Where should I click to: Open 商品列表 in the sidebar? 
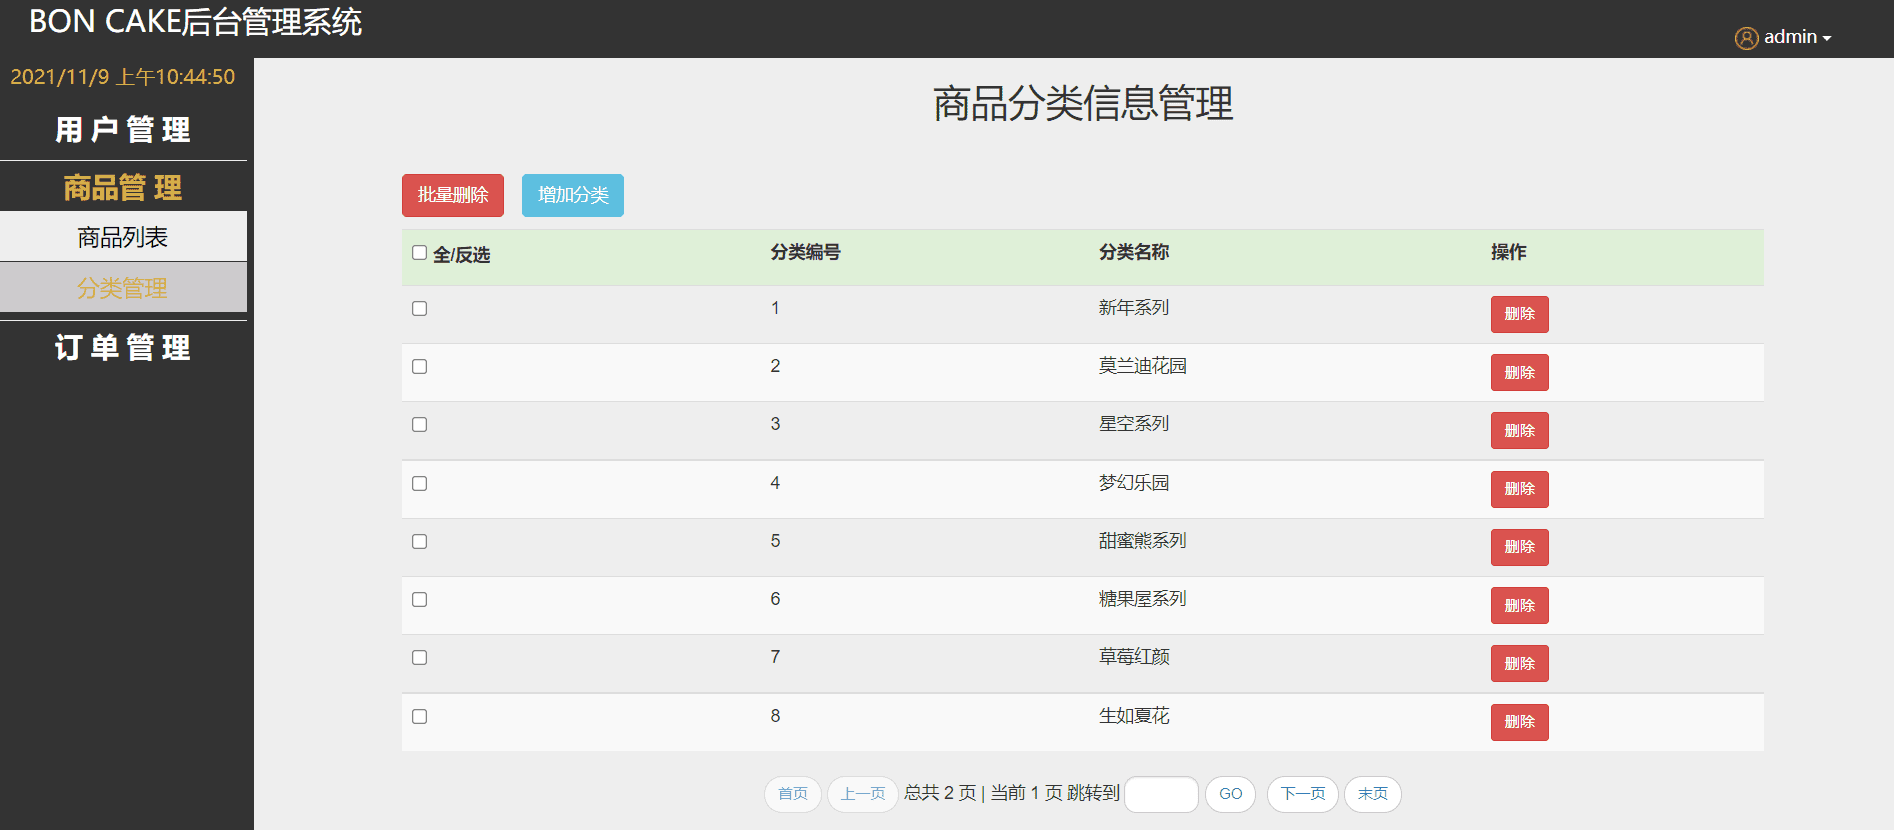coord(123,237)
